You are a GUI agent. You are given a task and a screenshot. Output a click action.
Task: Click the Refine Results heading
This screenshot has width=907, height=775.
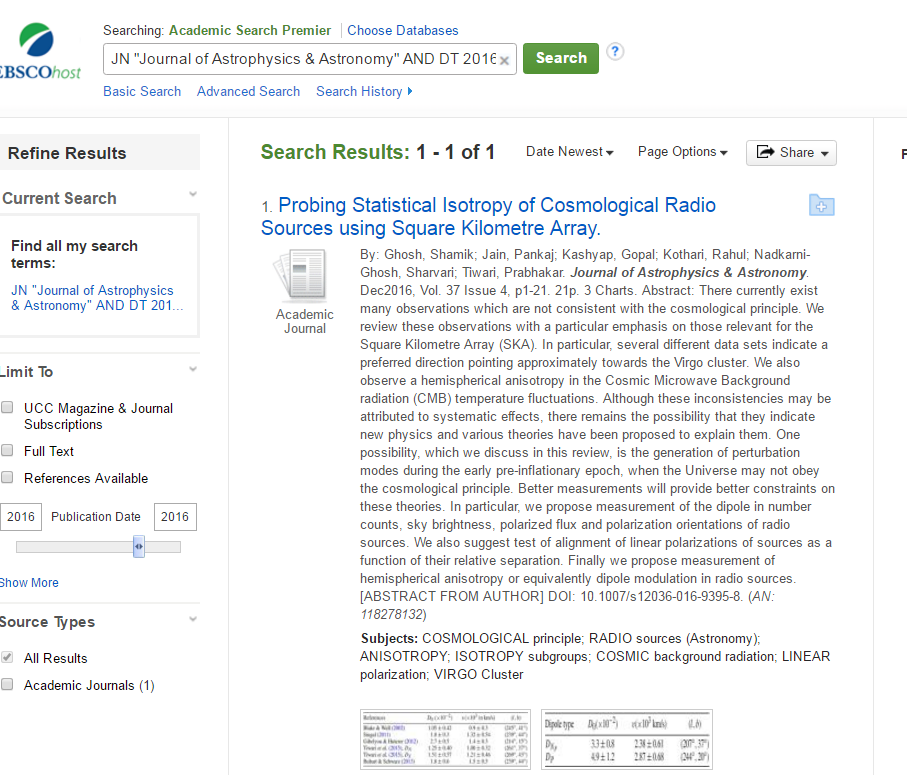click(x=67, y=153)
